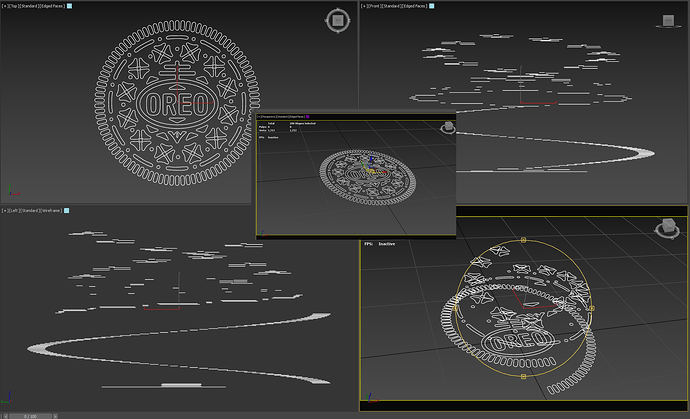Click next frame arrow on time slider
The width and height of the screenshot is (690, 419).
pos(55,416)
